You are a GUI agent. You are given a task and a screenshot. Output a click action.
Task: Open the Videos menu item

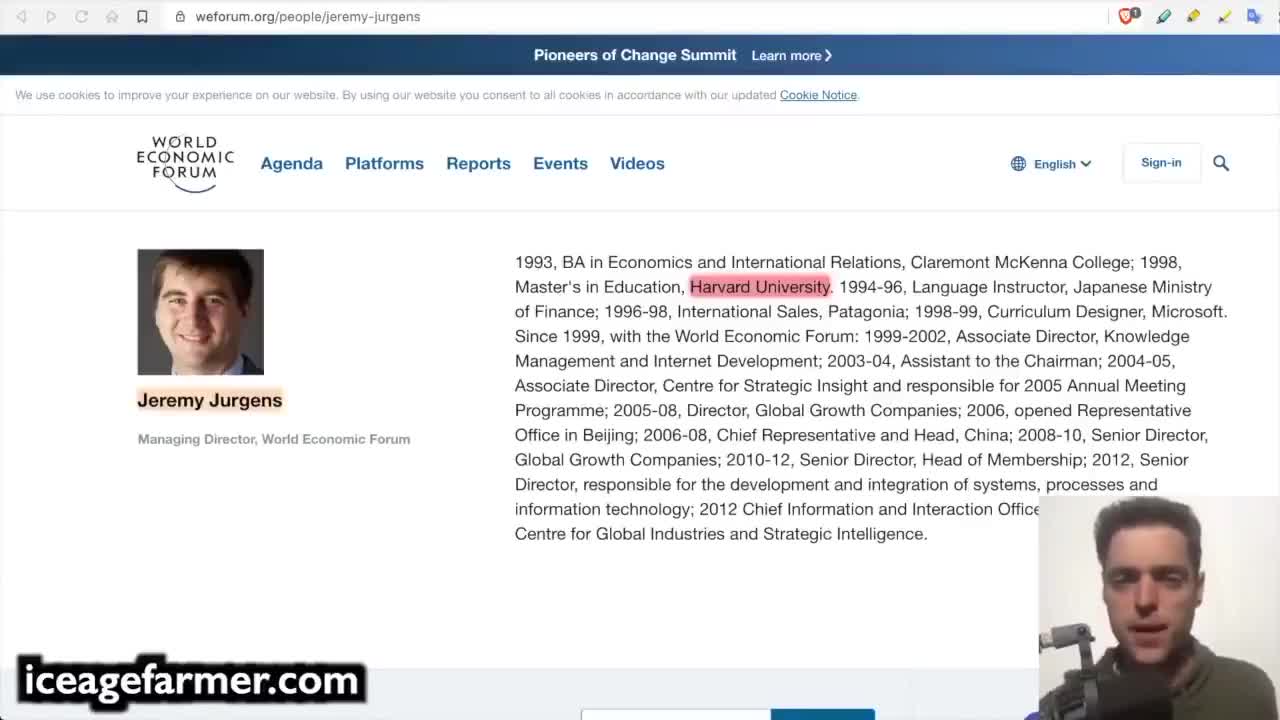tap(637, 163)
